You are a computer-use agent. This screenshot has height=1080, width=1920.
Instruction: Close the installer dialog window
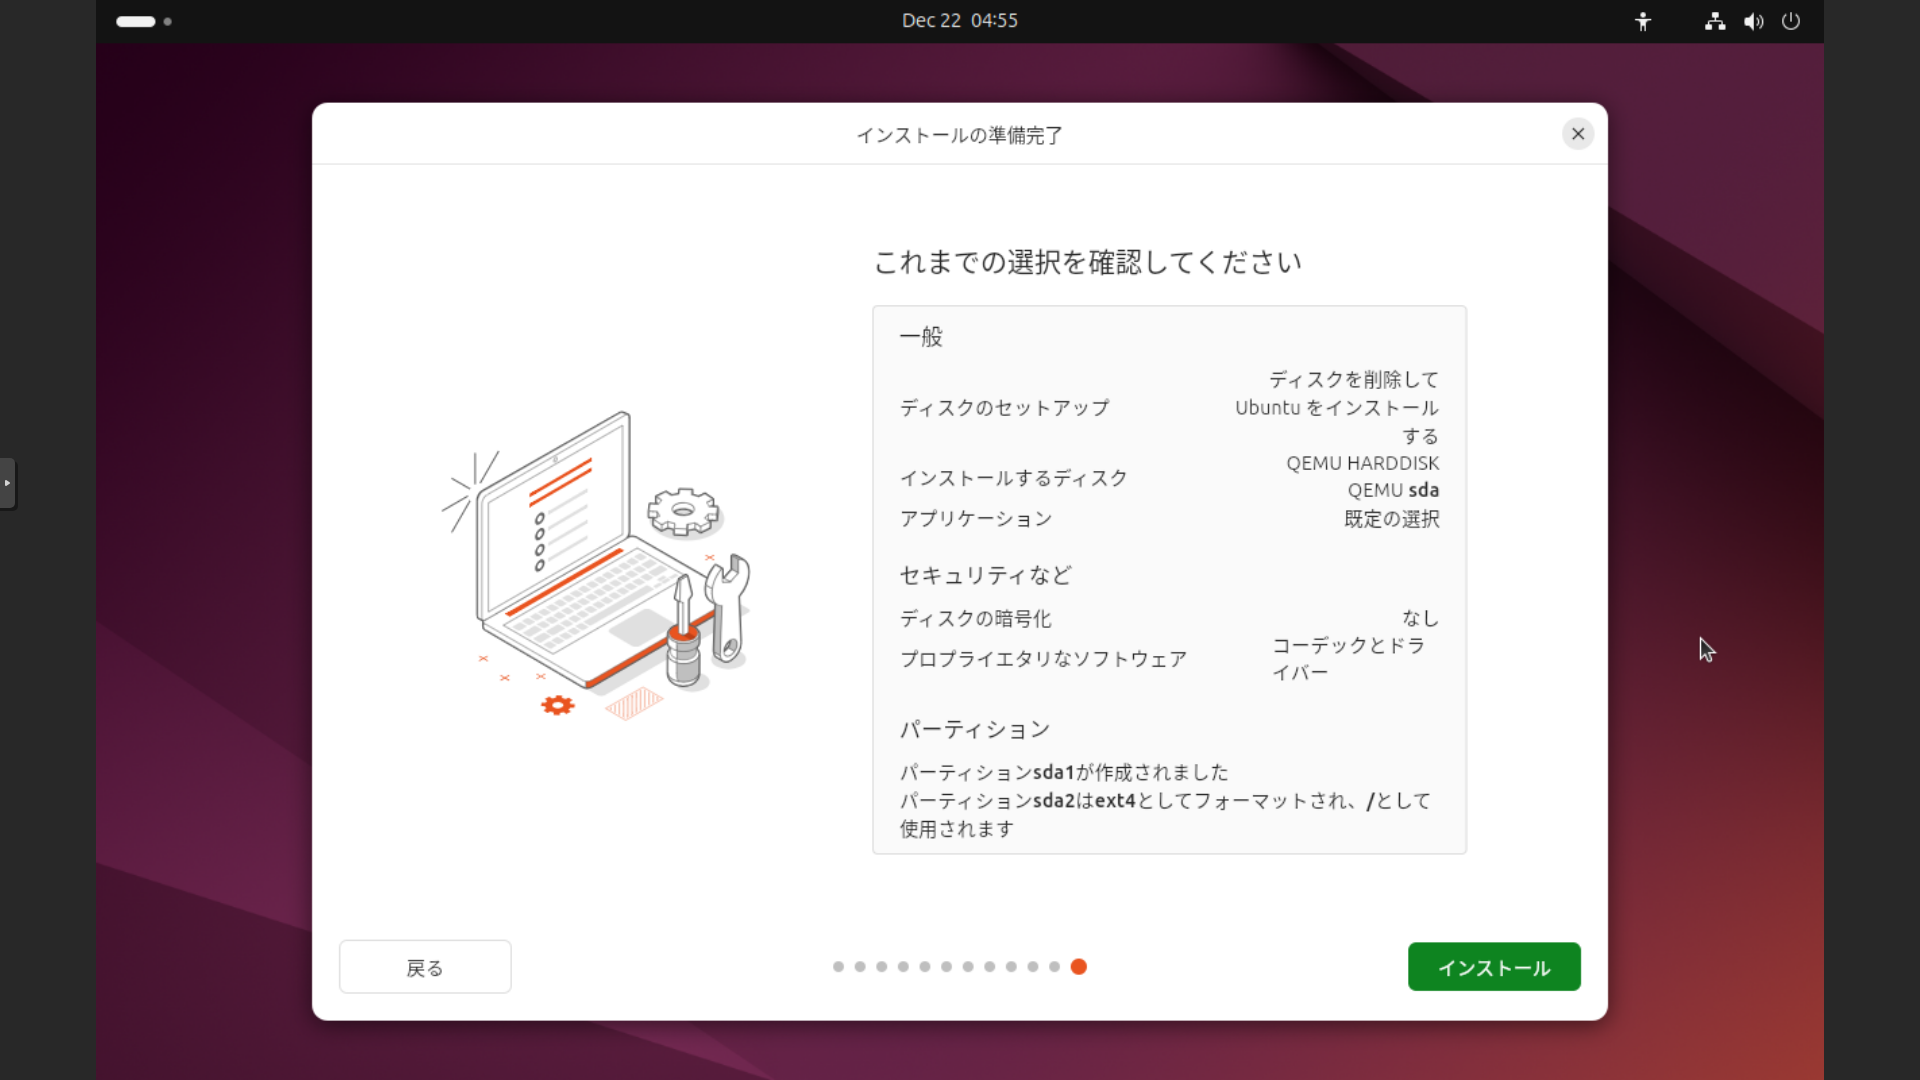click(1577, 134)
